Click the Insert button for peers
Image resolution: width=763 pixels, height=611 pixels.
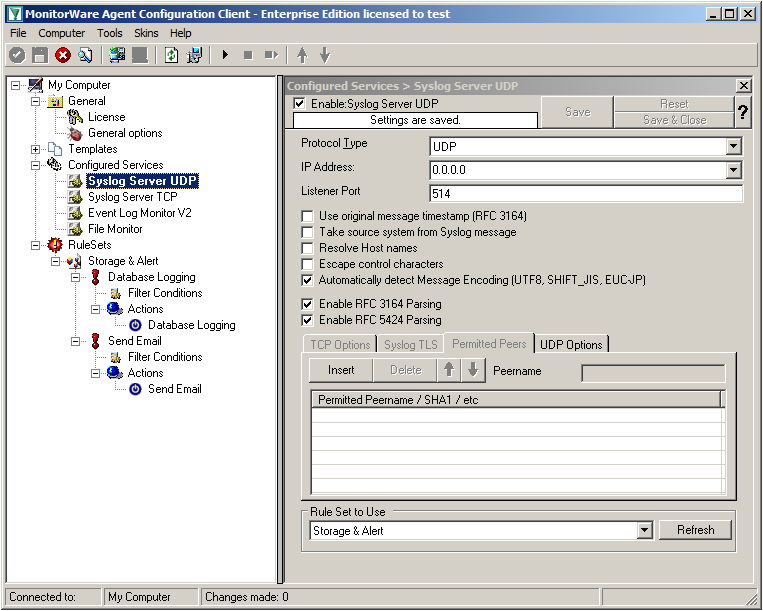click(x=341, y=370)
